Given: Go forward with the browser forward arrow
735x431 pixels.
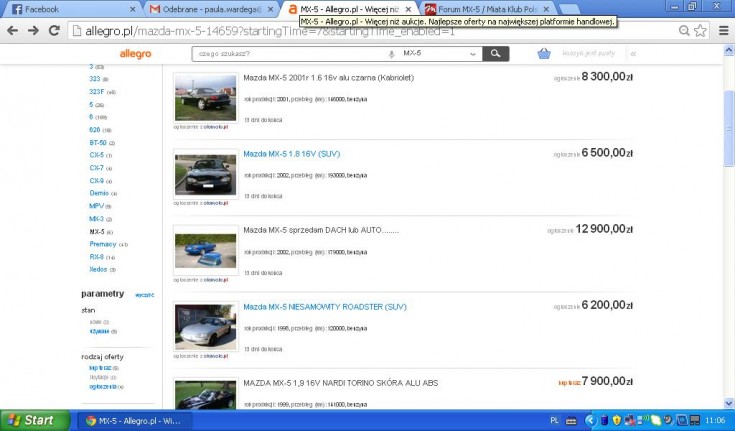Looking at the screenshot, I should 33,31.
